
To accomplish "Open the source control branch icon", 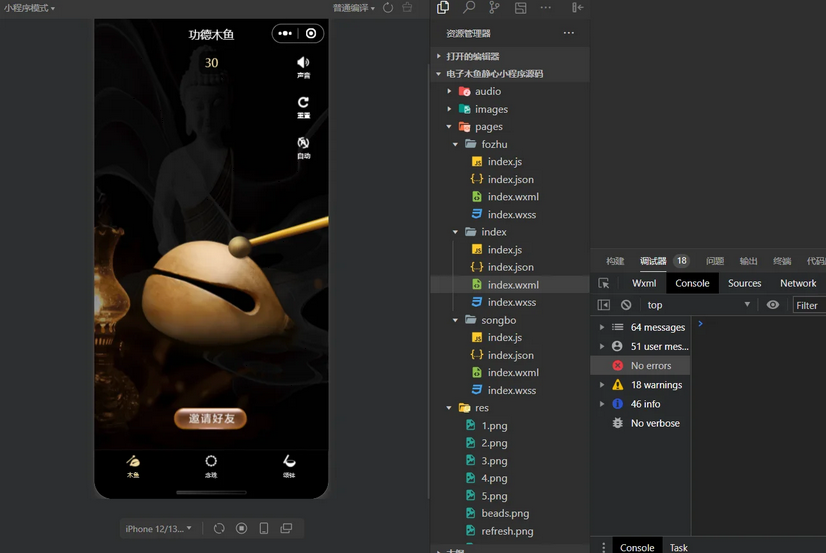I will pyautogui.click(x=494, y=8).
